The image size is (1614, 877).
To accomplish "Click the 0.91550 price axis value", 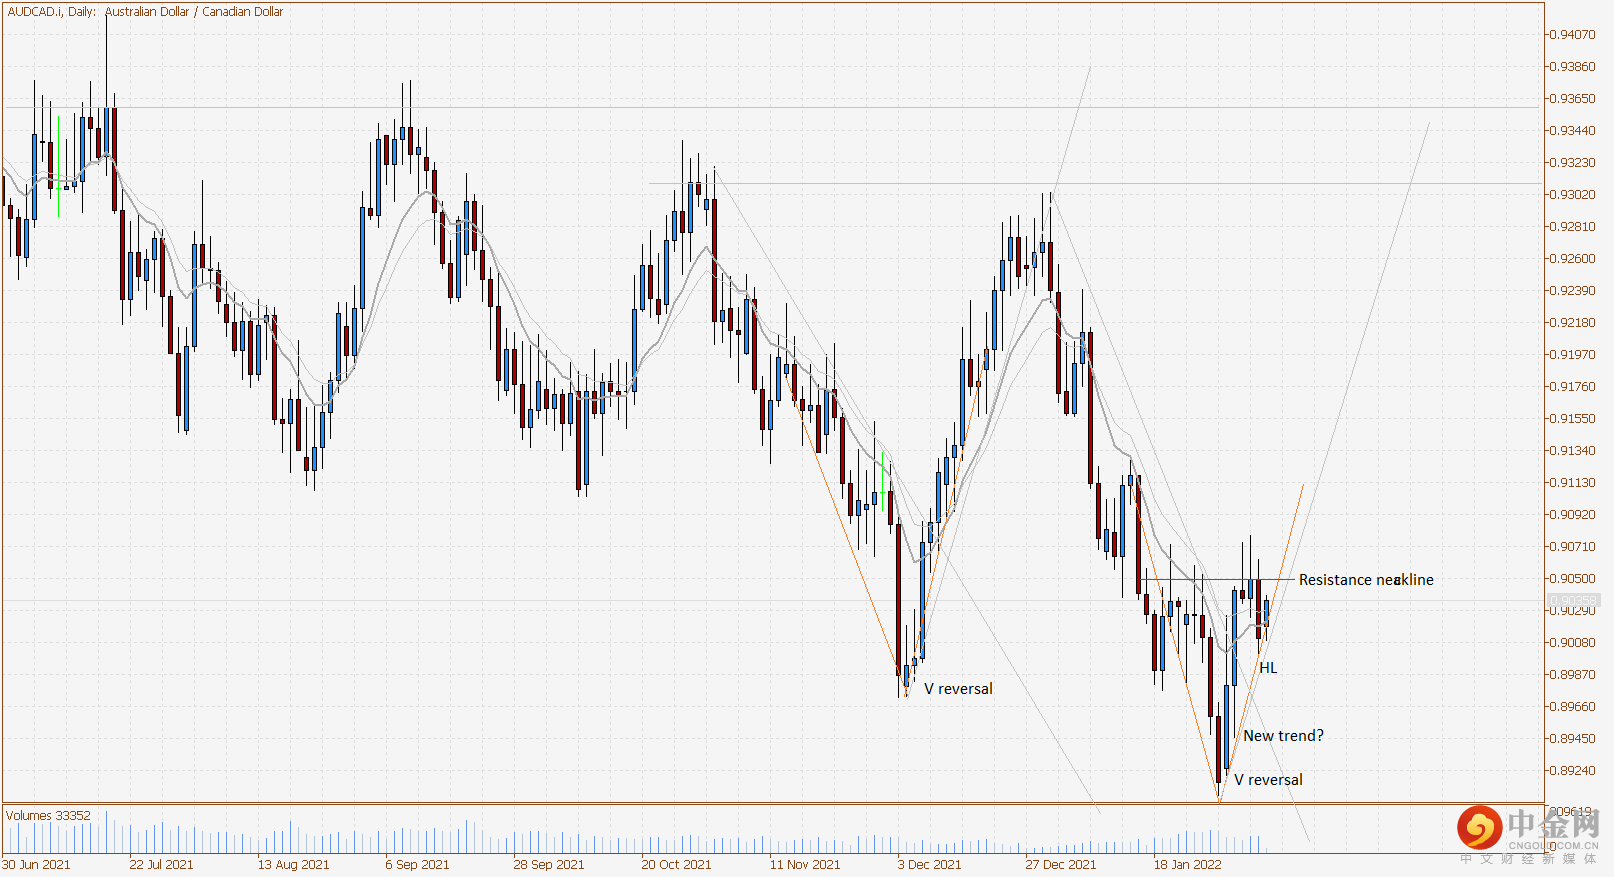I will point(1572,419).
